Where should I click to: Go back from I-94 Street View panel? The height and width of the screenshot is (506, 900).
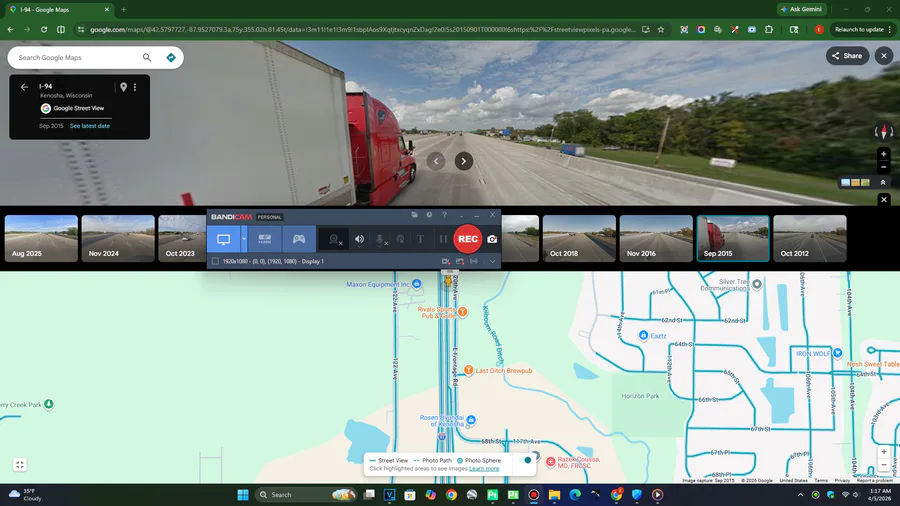24,87
